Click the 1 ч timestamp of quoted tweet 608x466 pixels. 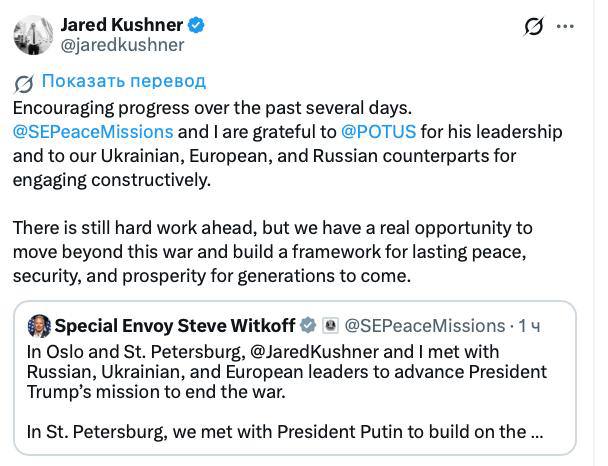click(529, 326)
